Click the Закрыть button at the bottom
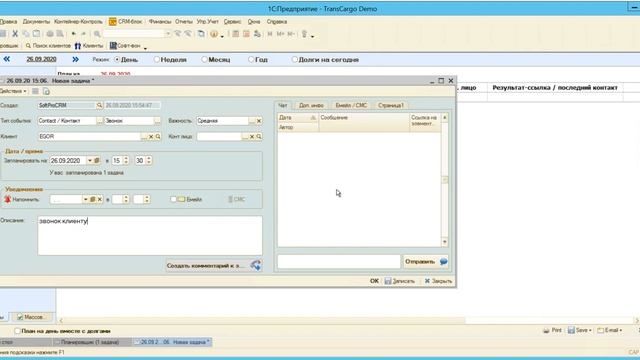The width and height of the screenshot is (640, 360). pos(438,281)
